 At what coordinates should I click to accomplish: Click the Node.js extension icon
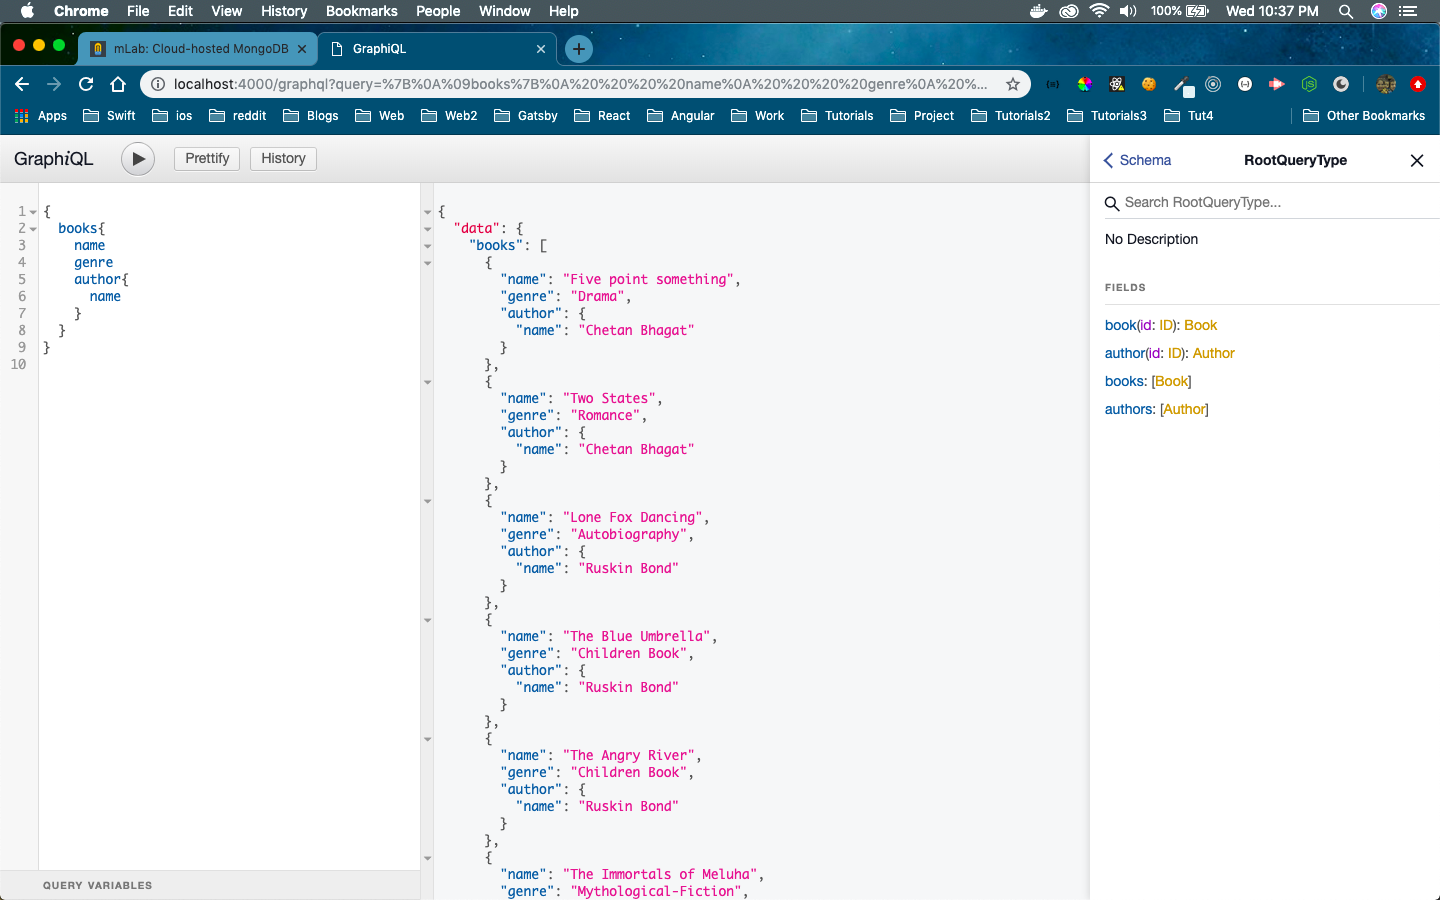[1309, 84]
